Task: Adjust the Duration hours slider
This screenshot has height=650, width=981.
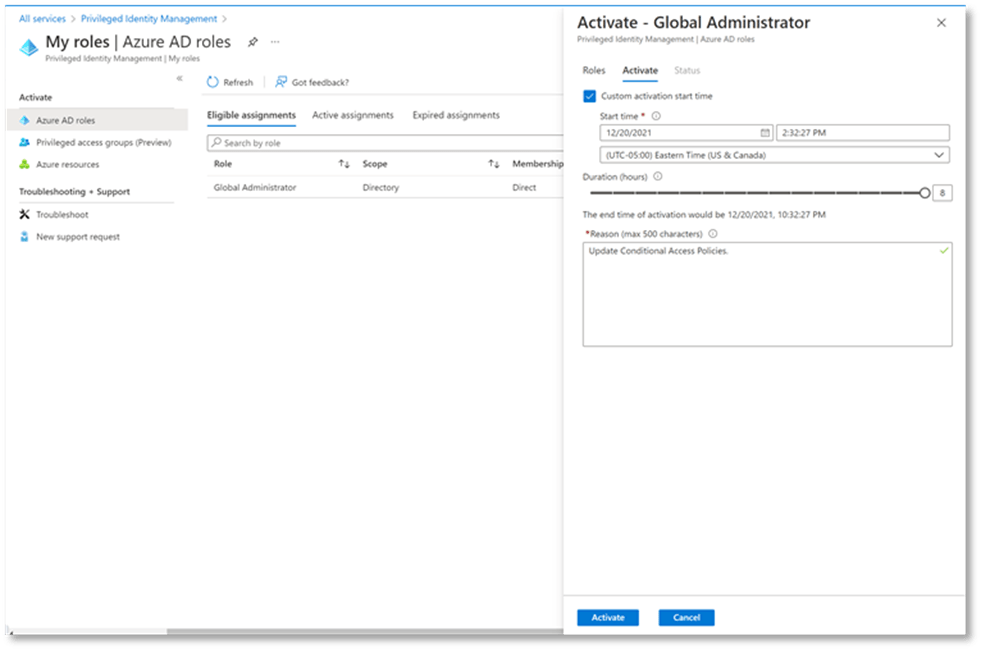Action: (924, 193)
